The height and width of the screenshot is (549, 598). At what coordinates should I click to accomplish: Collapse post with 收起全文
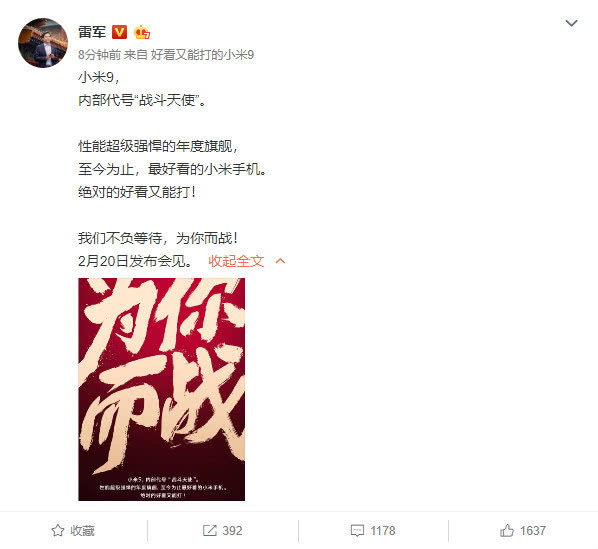tap(236, 261)
